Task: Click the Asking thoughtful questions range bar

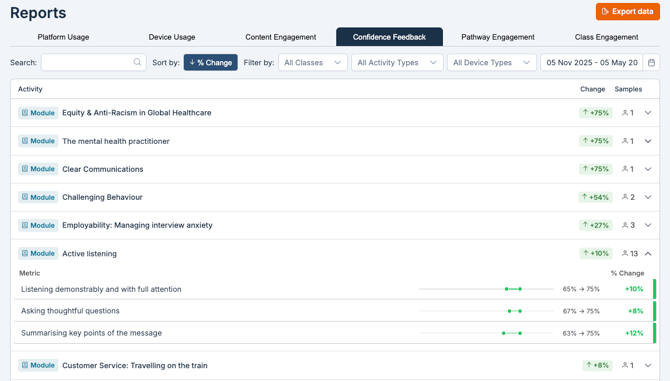Action: point(486,311)
